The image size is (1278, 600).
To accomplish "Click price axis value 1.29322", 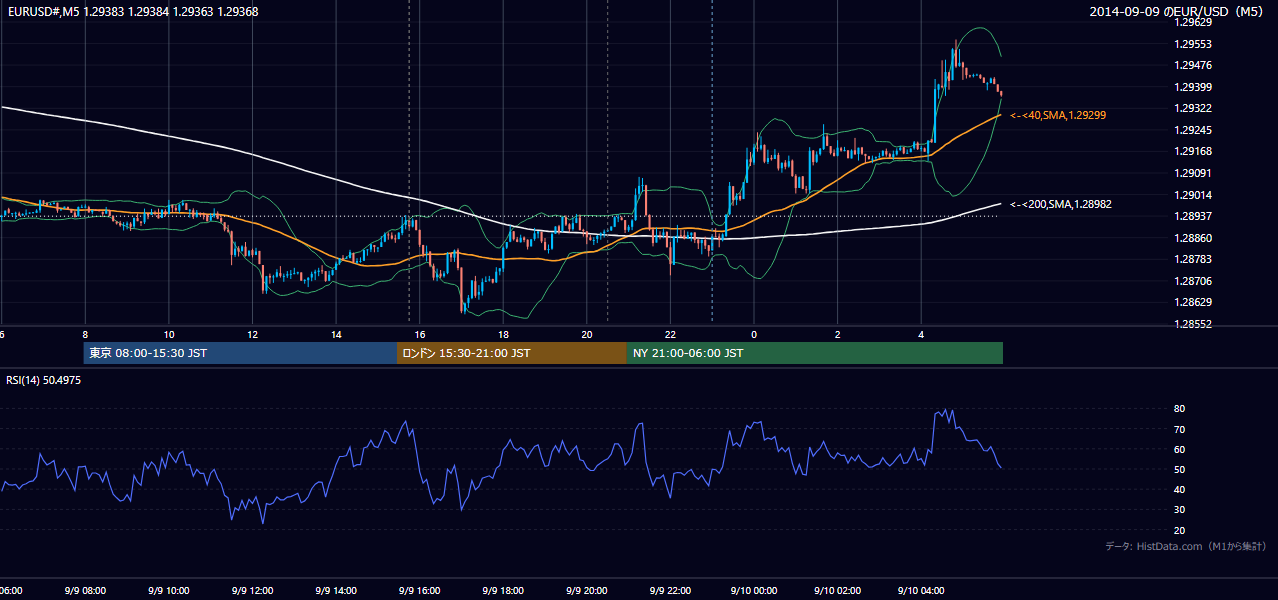I will click(x=1192, y=108).
